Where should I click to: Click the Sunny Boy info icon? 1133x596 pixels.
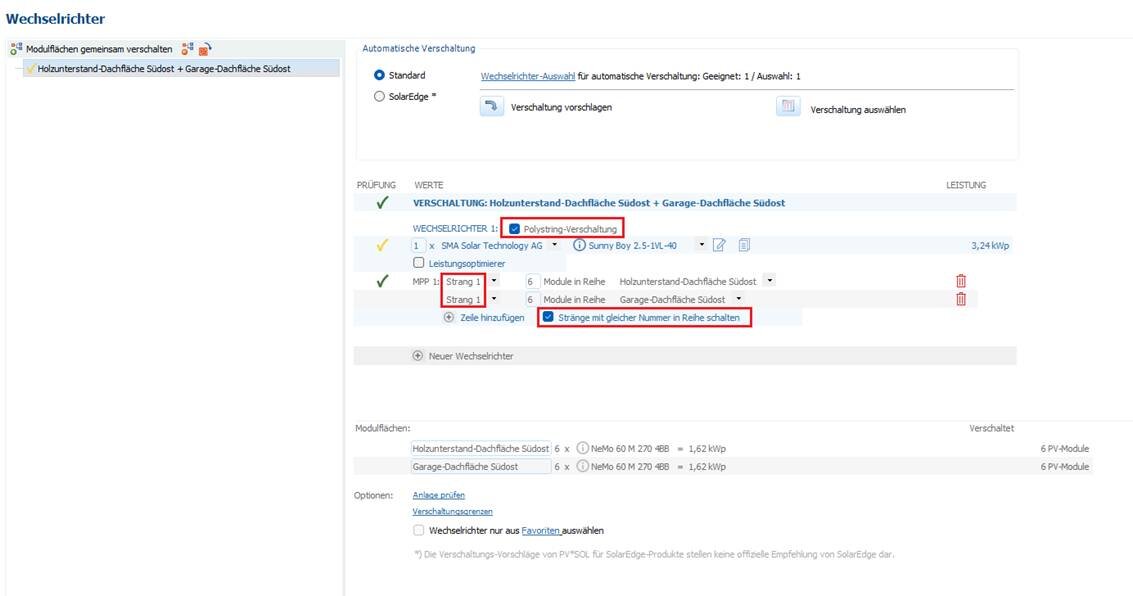pos(579,245)
